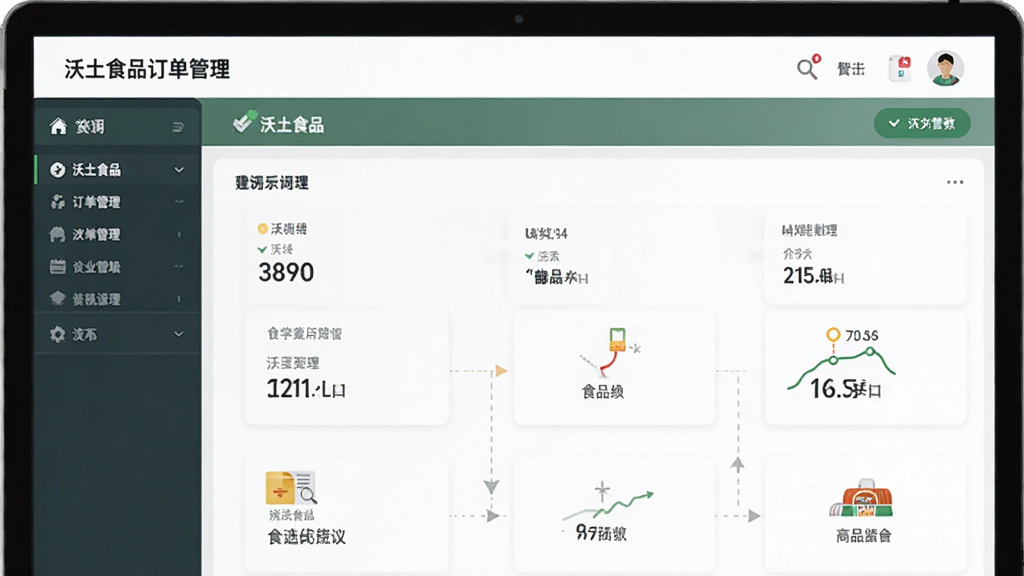Expand the chevron on the gear row

pyautogui.click(x=179, y=334)
